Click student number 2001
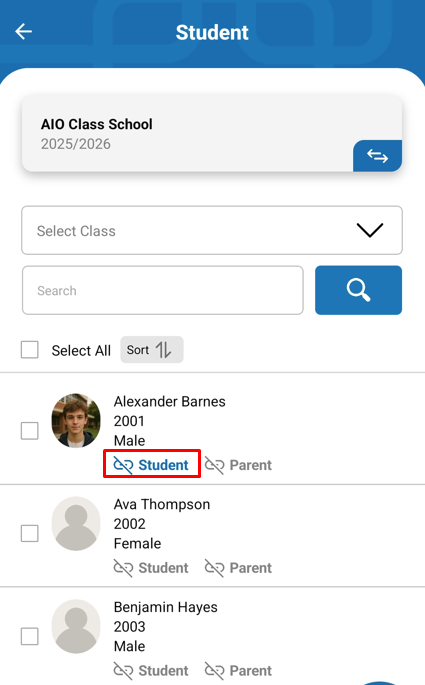 [x=129, y=421]
